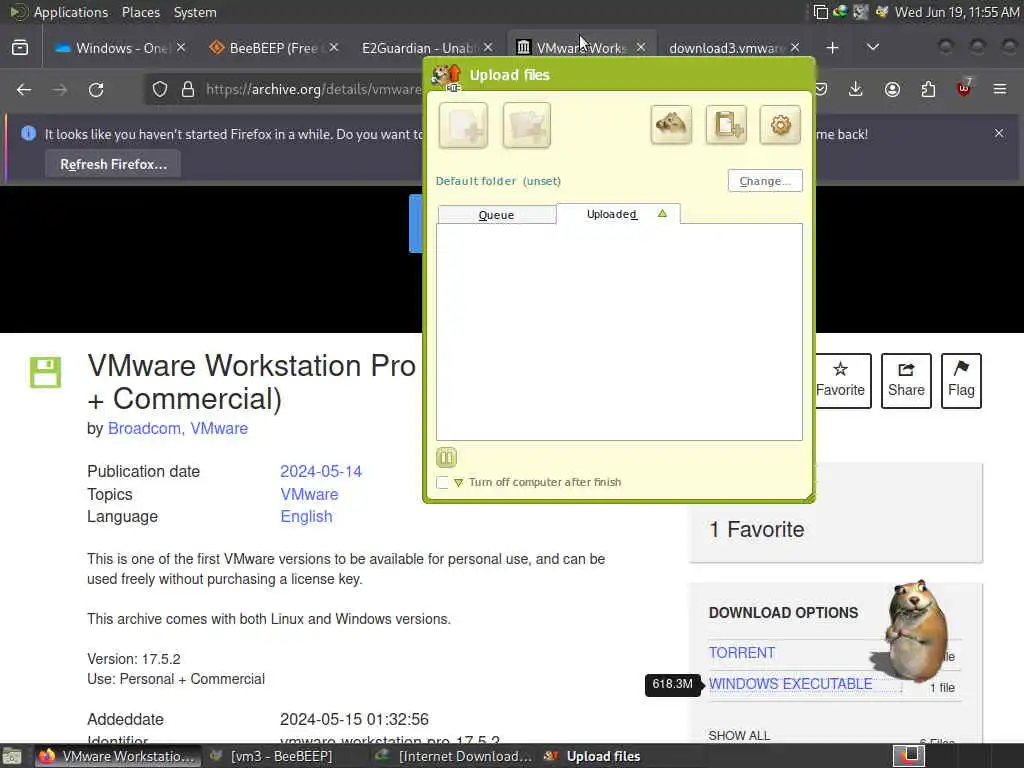
Task: Switch to the Queue tab
Action: (x=496, y=215)
